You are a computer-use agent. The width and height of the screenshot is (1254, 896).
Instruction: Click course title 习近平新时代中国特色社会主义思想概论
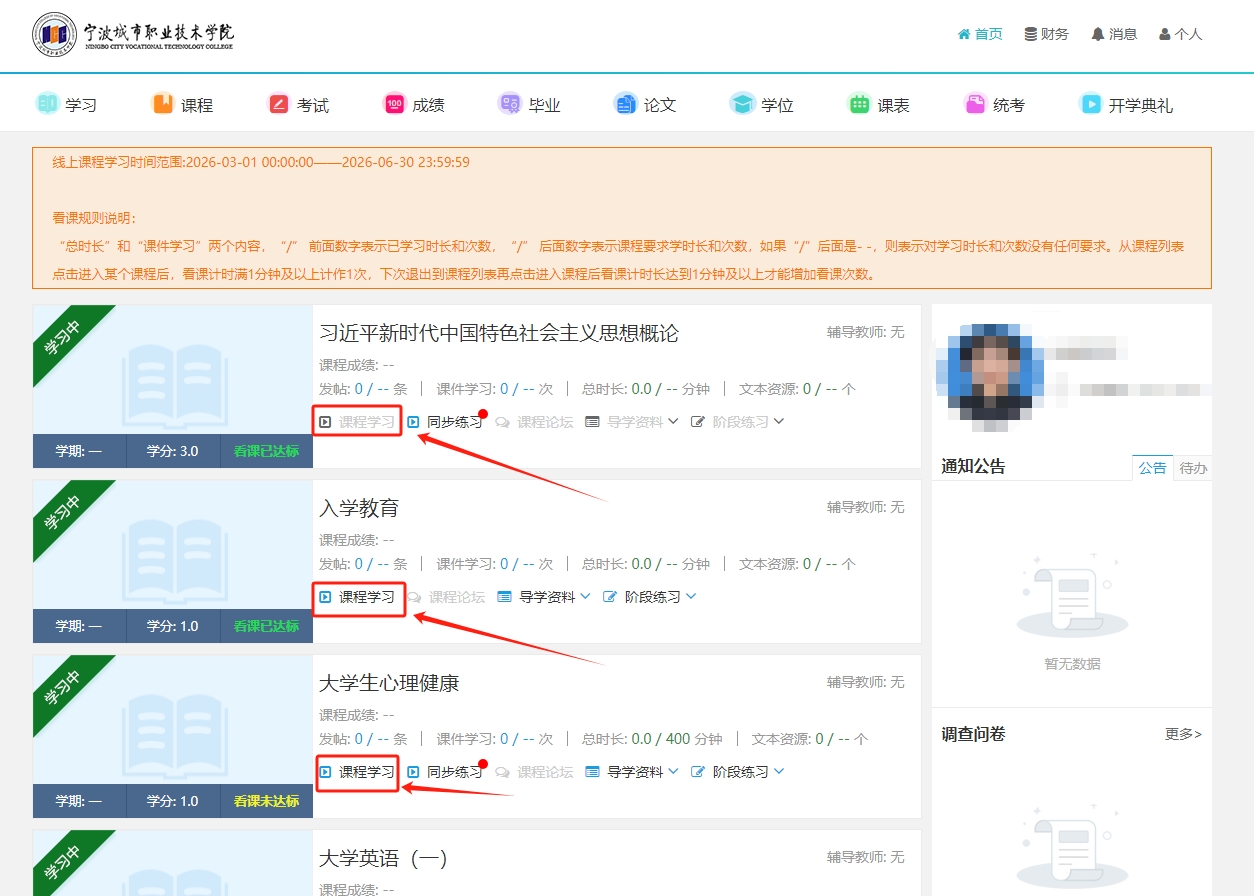pyautogui.click(x=499, y=333)
